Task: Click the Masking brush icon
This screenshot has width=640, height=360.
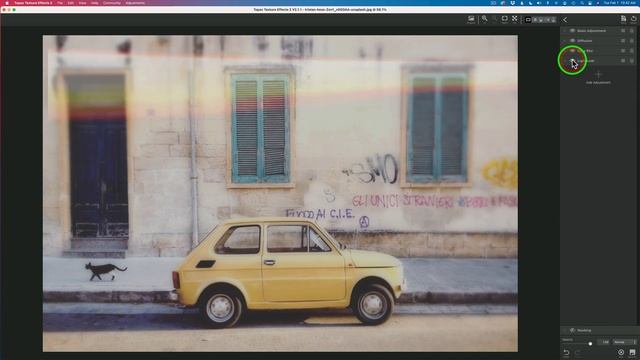Action: pos(572,330)
